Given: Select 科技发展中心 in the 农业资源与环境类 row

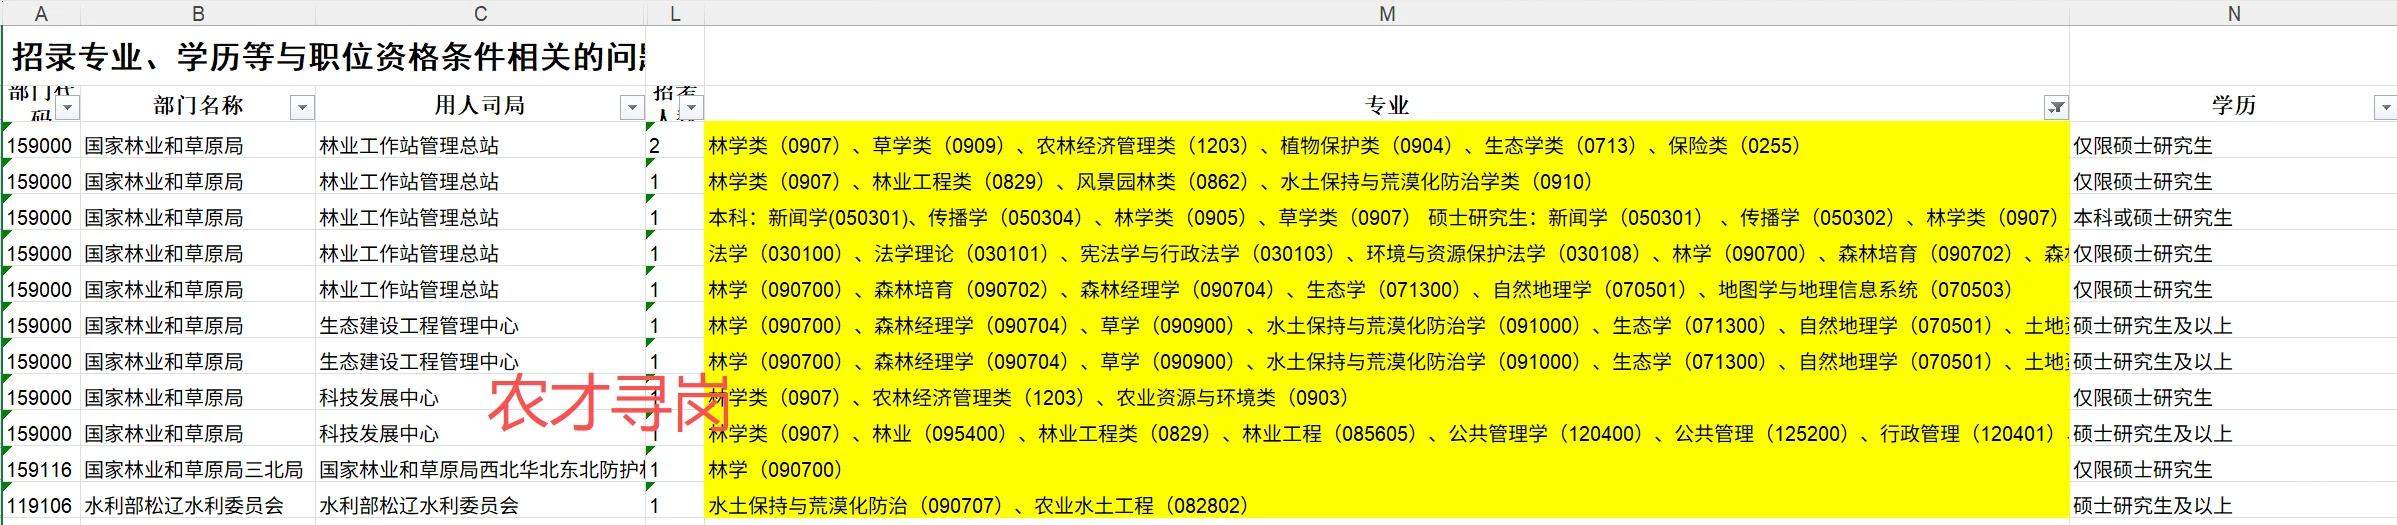Looking at the screenshot, I should [481, 397].
